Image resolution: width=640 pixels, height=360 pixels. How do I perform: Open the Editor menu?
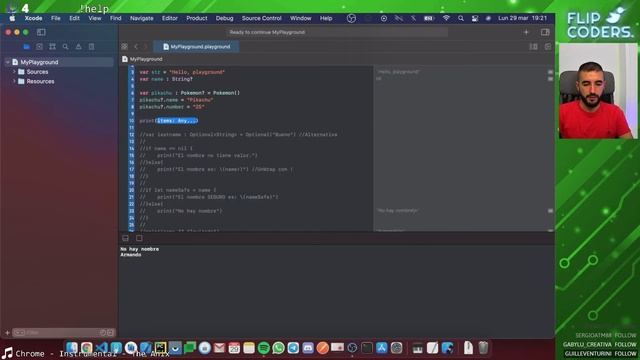coord(169,18)
